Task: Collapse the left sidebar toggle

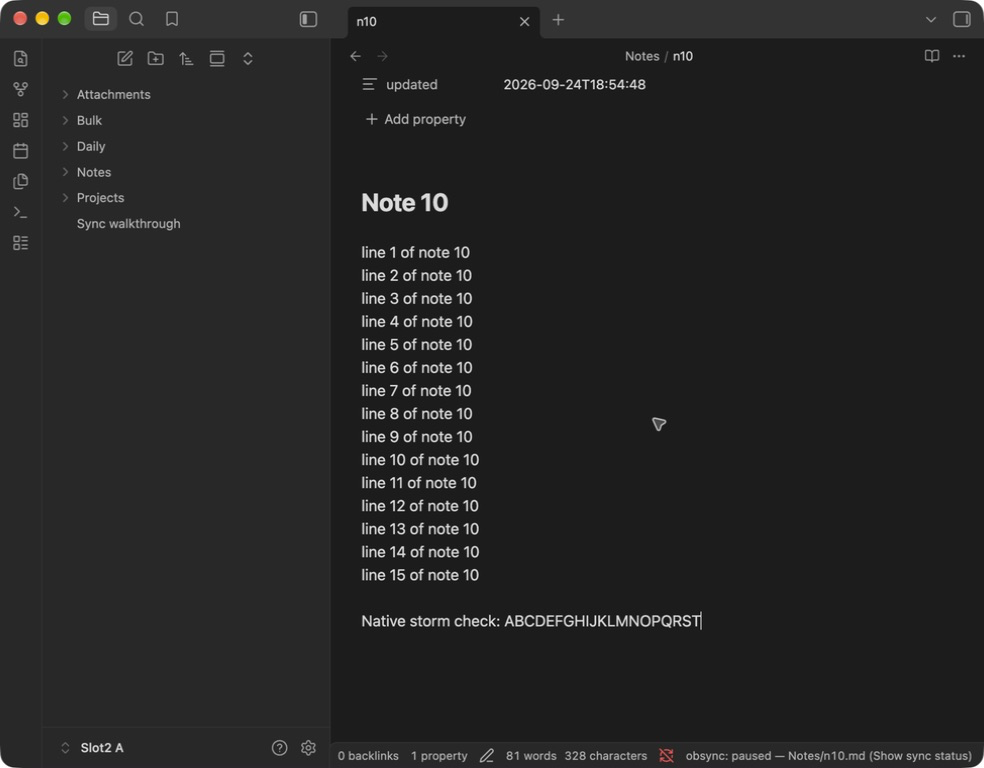Action: point(308,19)
